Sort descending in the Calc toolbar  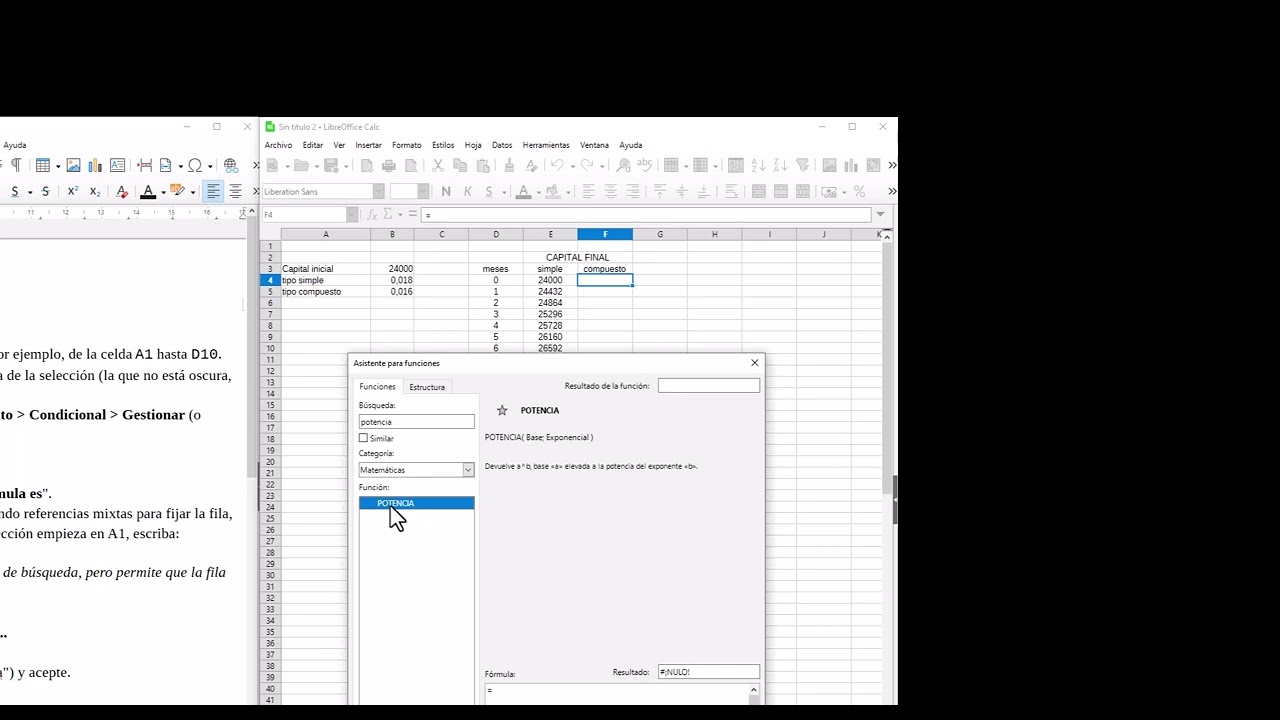pyautogui.click(x=781, y=165)
